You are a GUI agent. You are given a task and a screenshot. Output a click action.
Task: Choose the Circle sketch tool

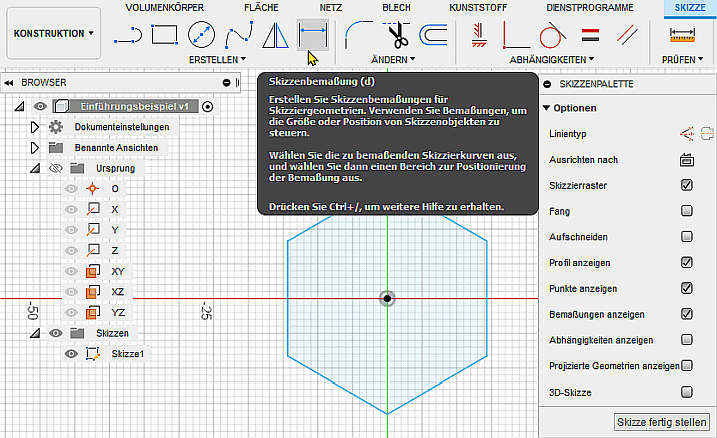pyautogui.click(x=201, y=36)
